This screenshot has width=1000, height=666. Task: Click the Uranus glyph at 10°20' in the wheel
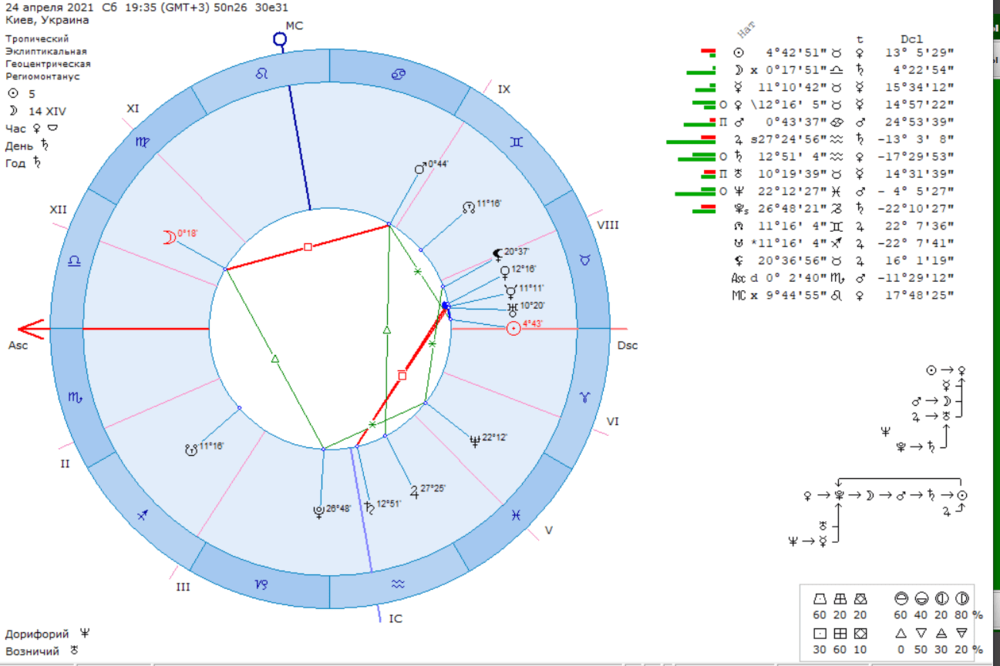(513, 309)
